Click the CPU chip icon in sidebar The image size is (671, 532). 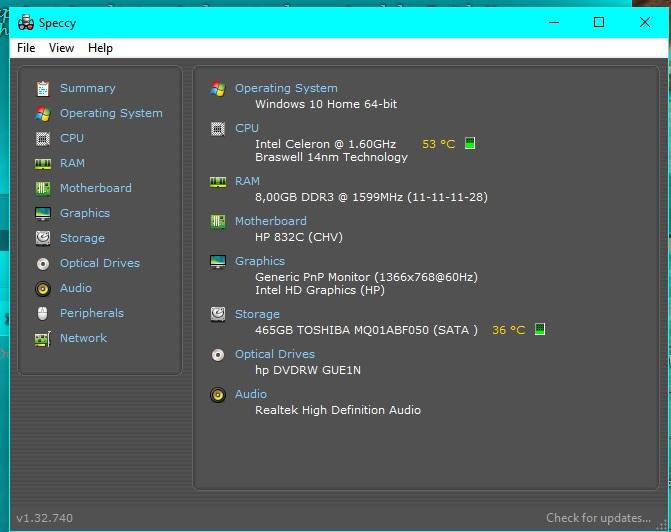[43, 139]
